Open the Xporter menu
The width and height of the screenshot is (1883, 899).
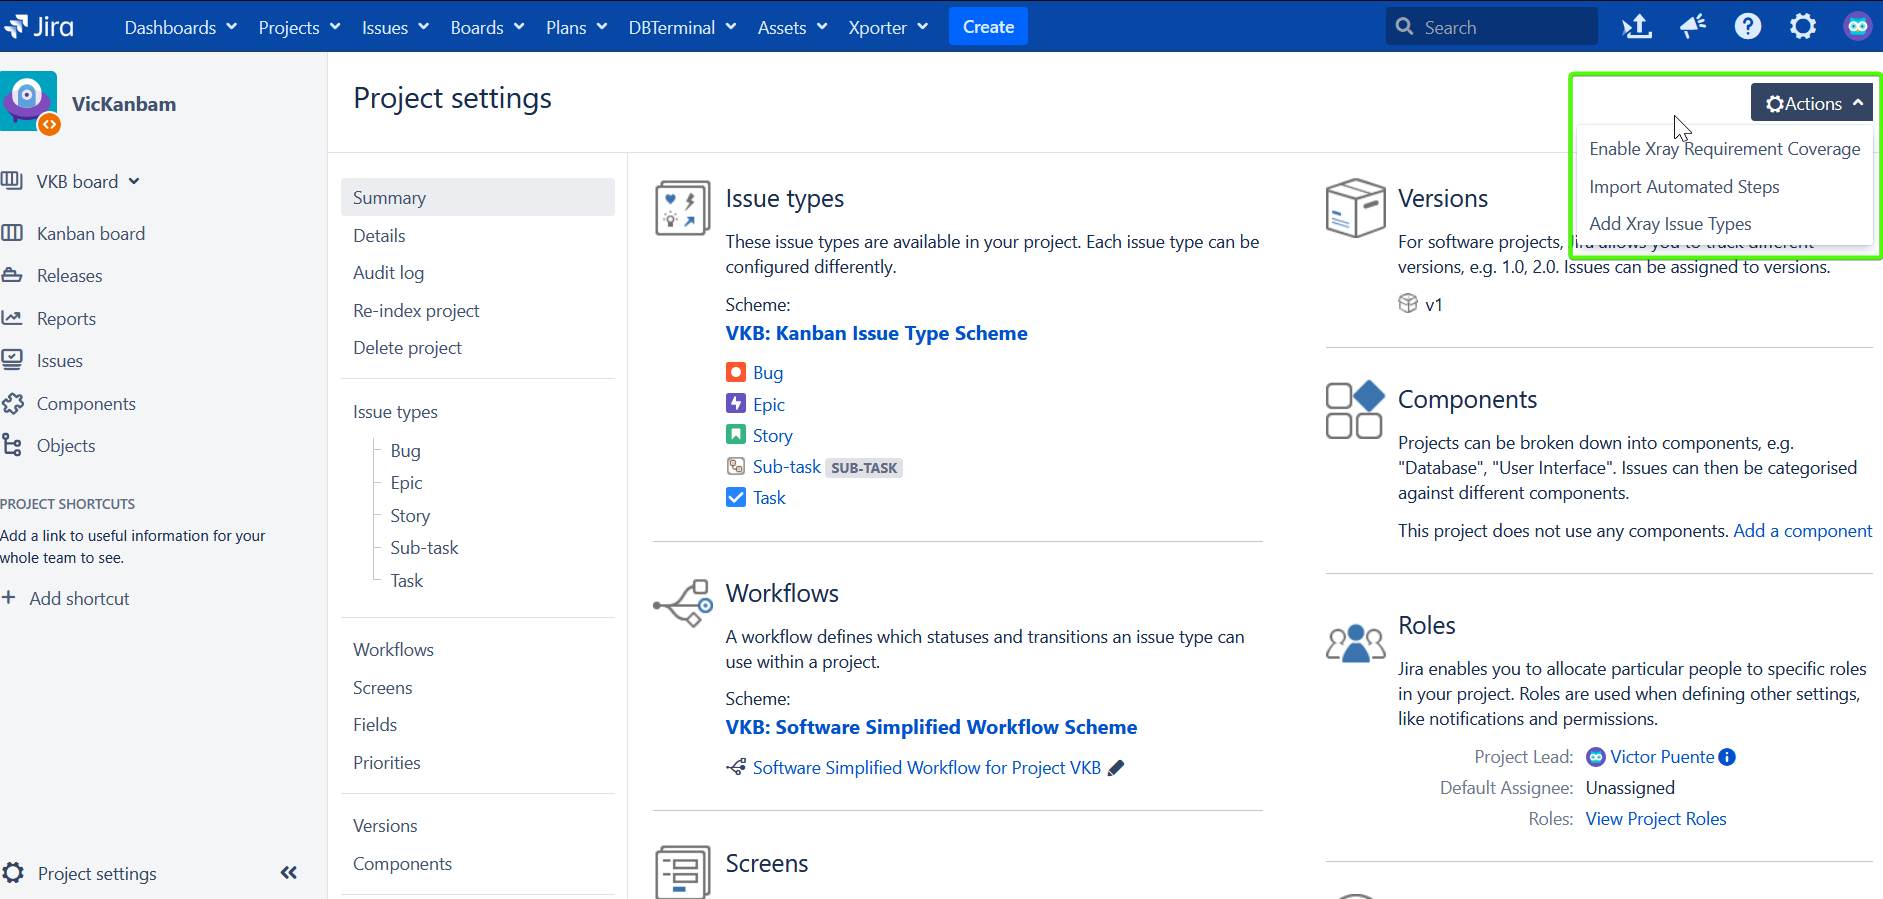click(x=887, y=27)
